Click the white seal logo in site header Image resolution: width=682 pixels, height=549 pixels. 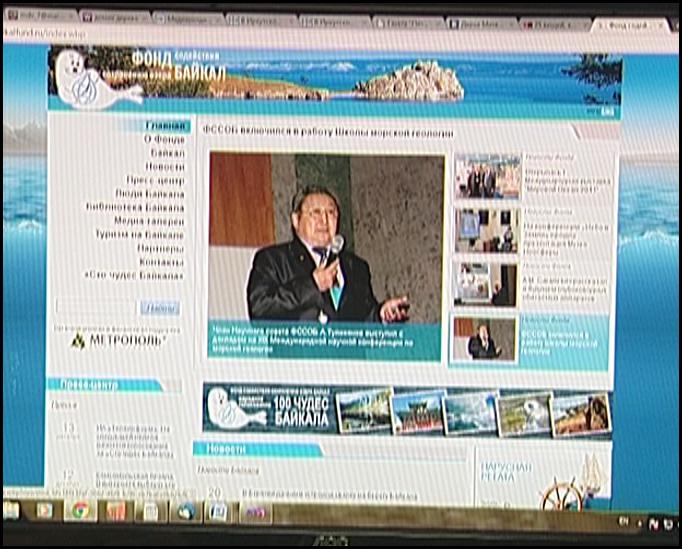(96, 79)
